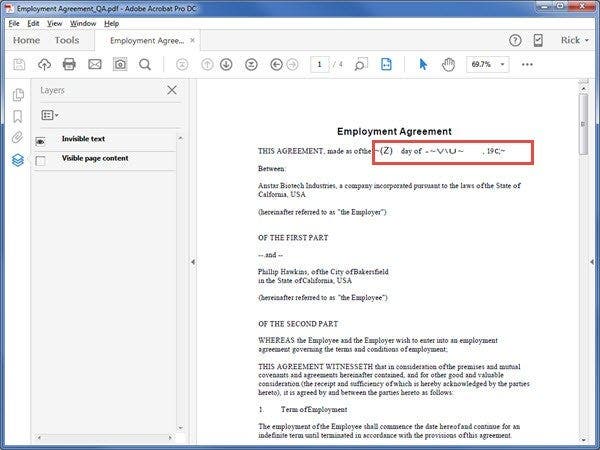Switch to the Tools tab
The image size is (600, 450).
click(67, 41)
